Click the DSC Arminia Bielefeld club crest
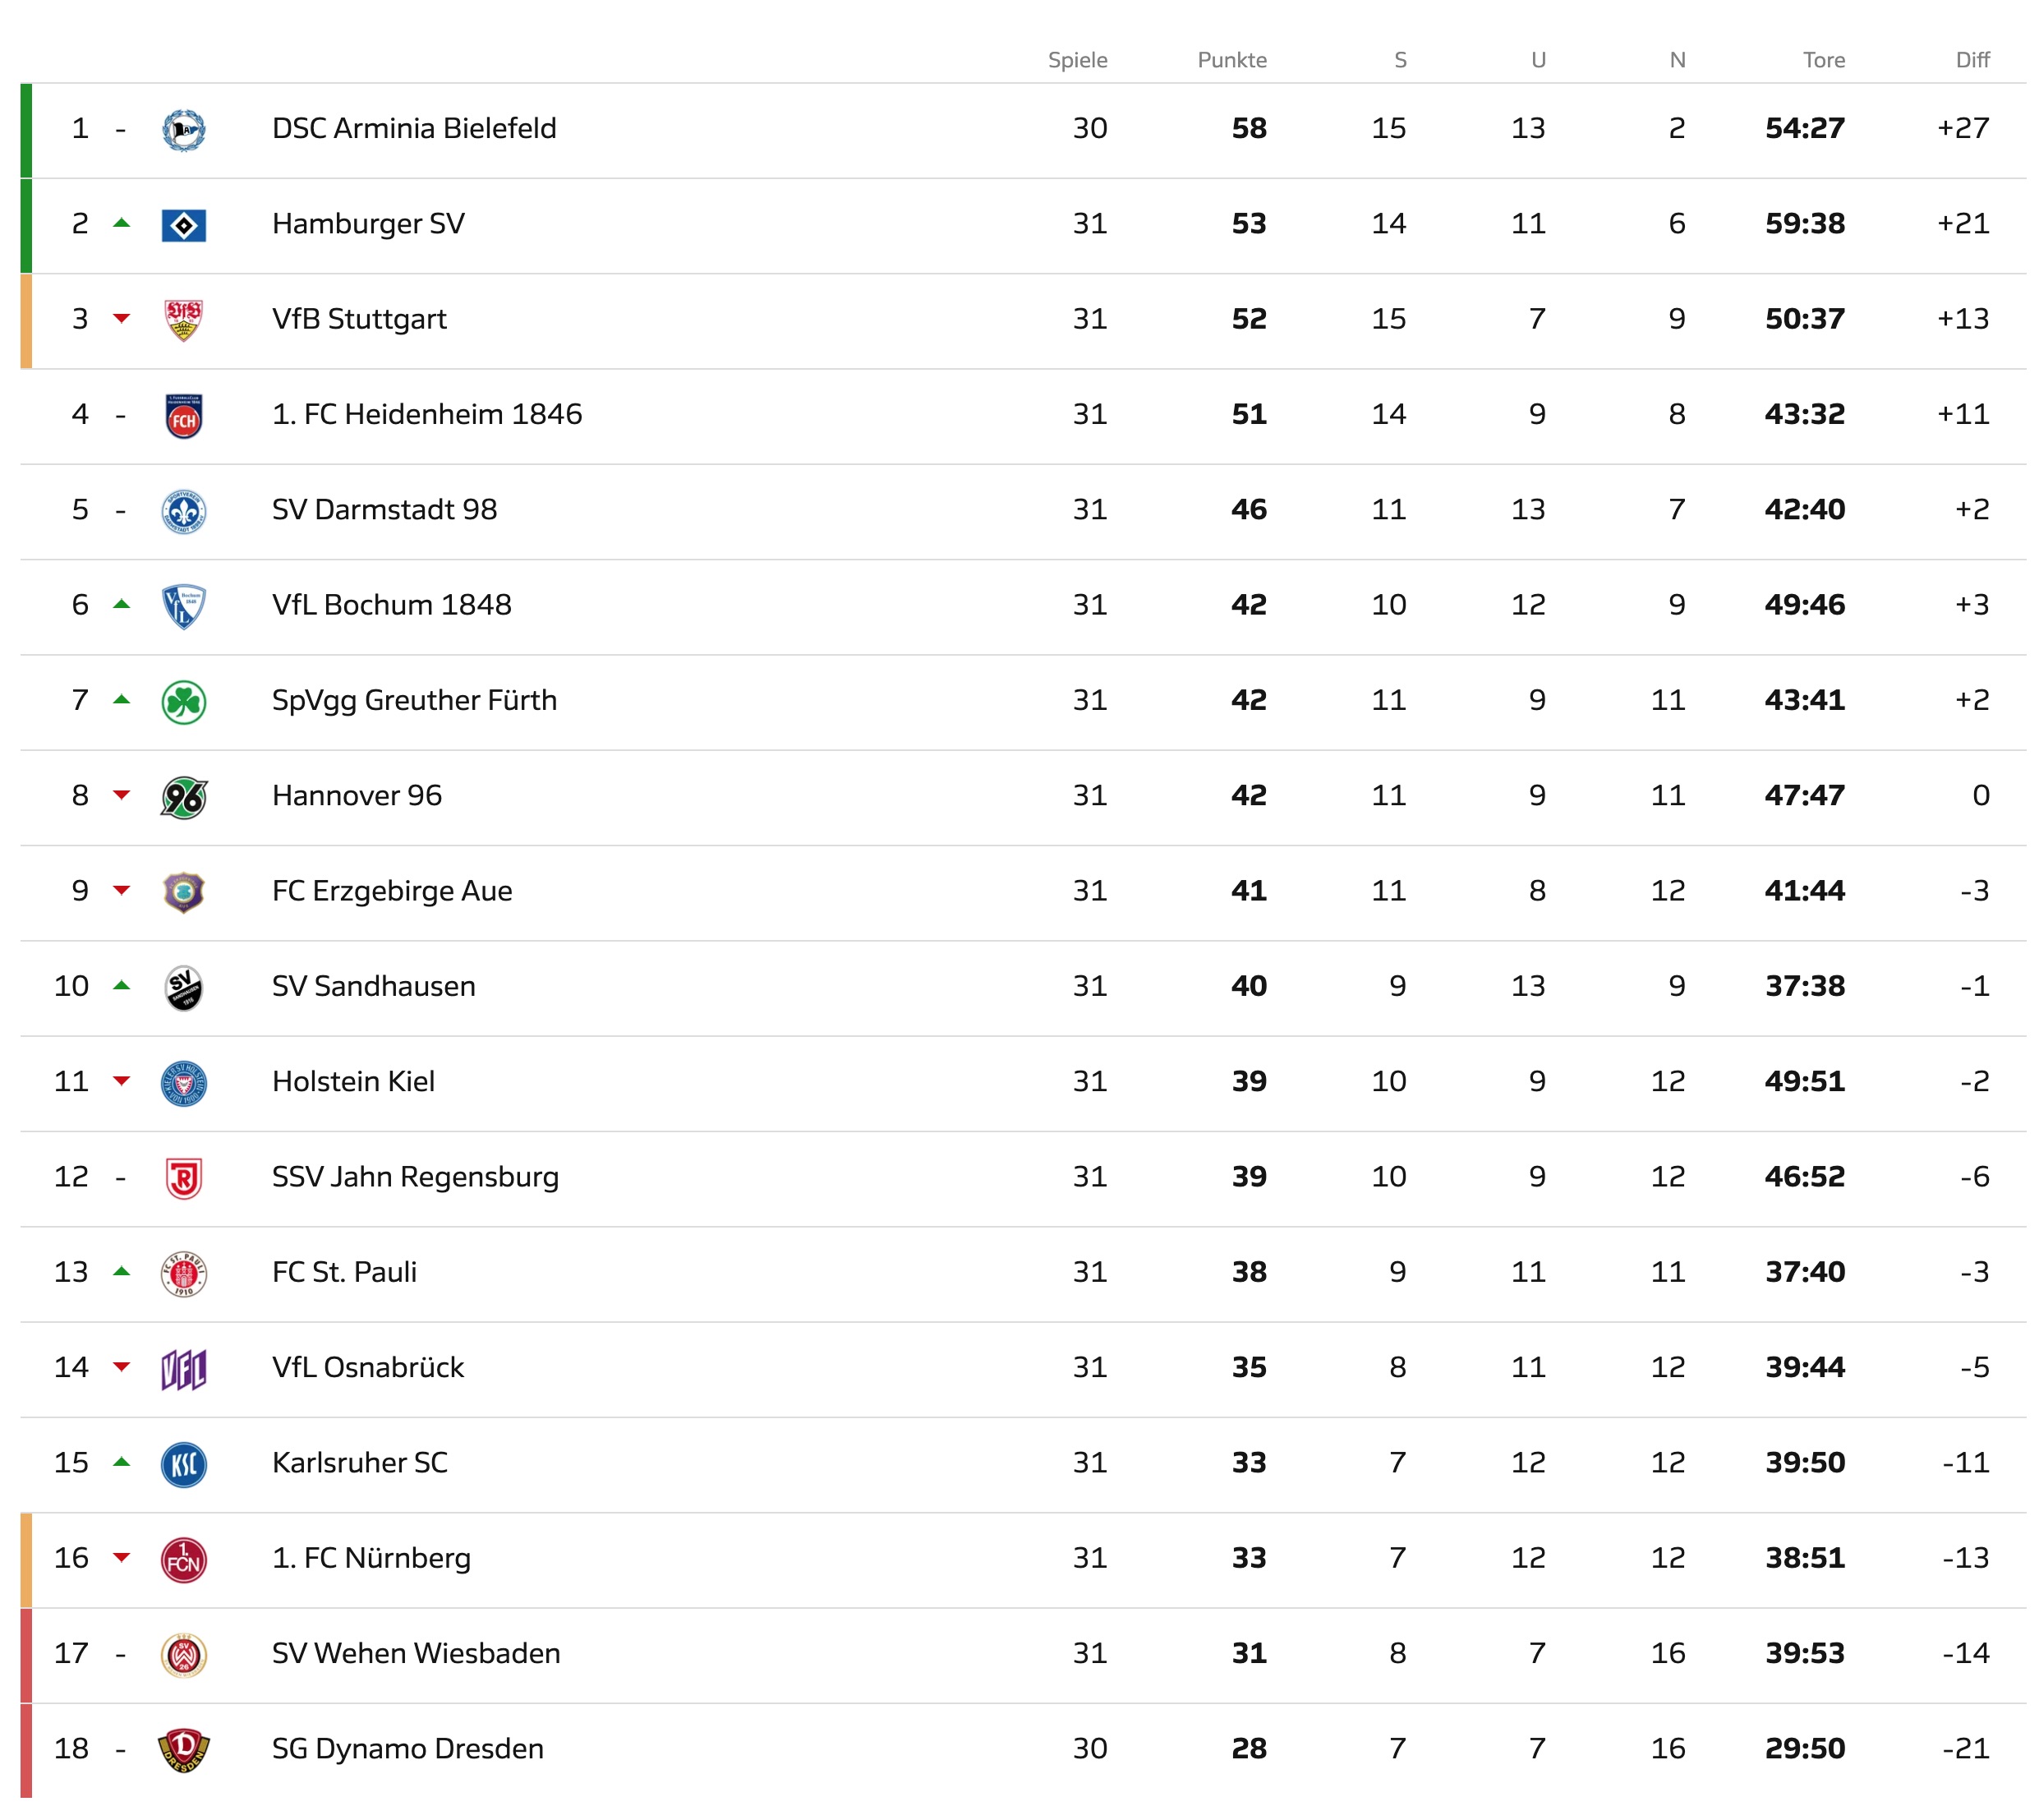 184,130
